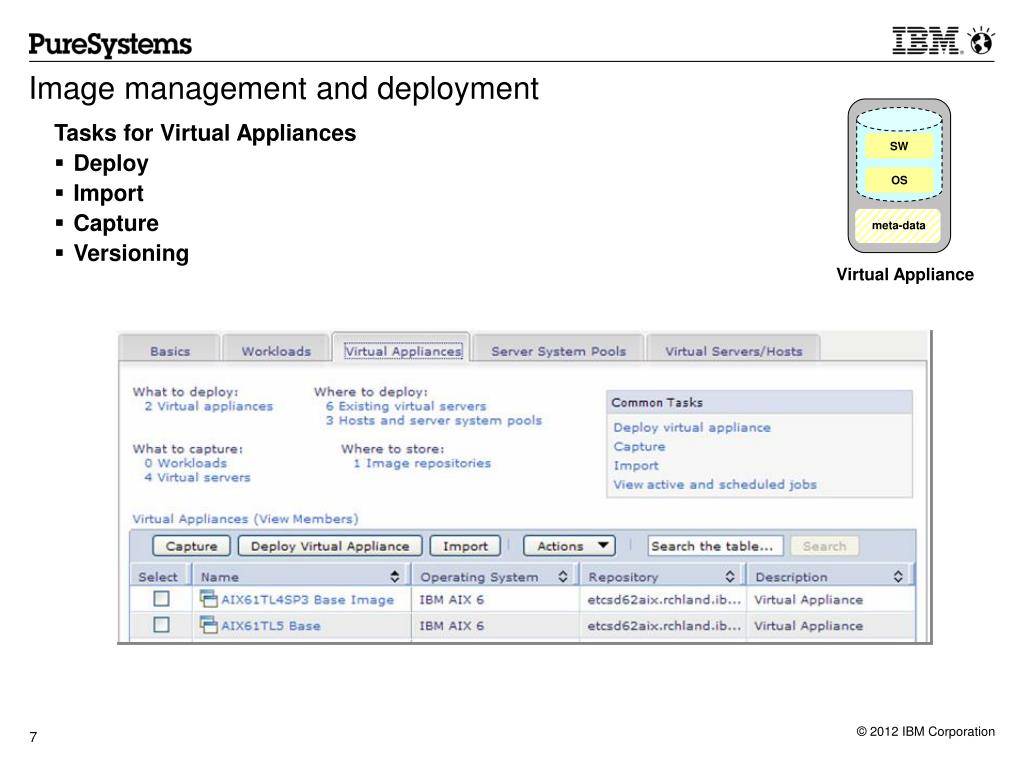
Task: Click the Virtual Appliance description for AIX61TL4SP3
Action: click(x=808, y=600)
